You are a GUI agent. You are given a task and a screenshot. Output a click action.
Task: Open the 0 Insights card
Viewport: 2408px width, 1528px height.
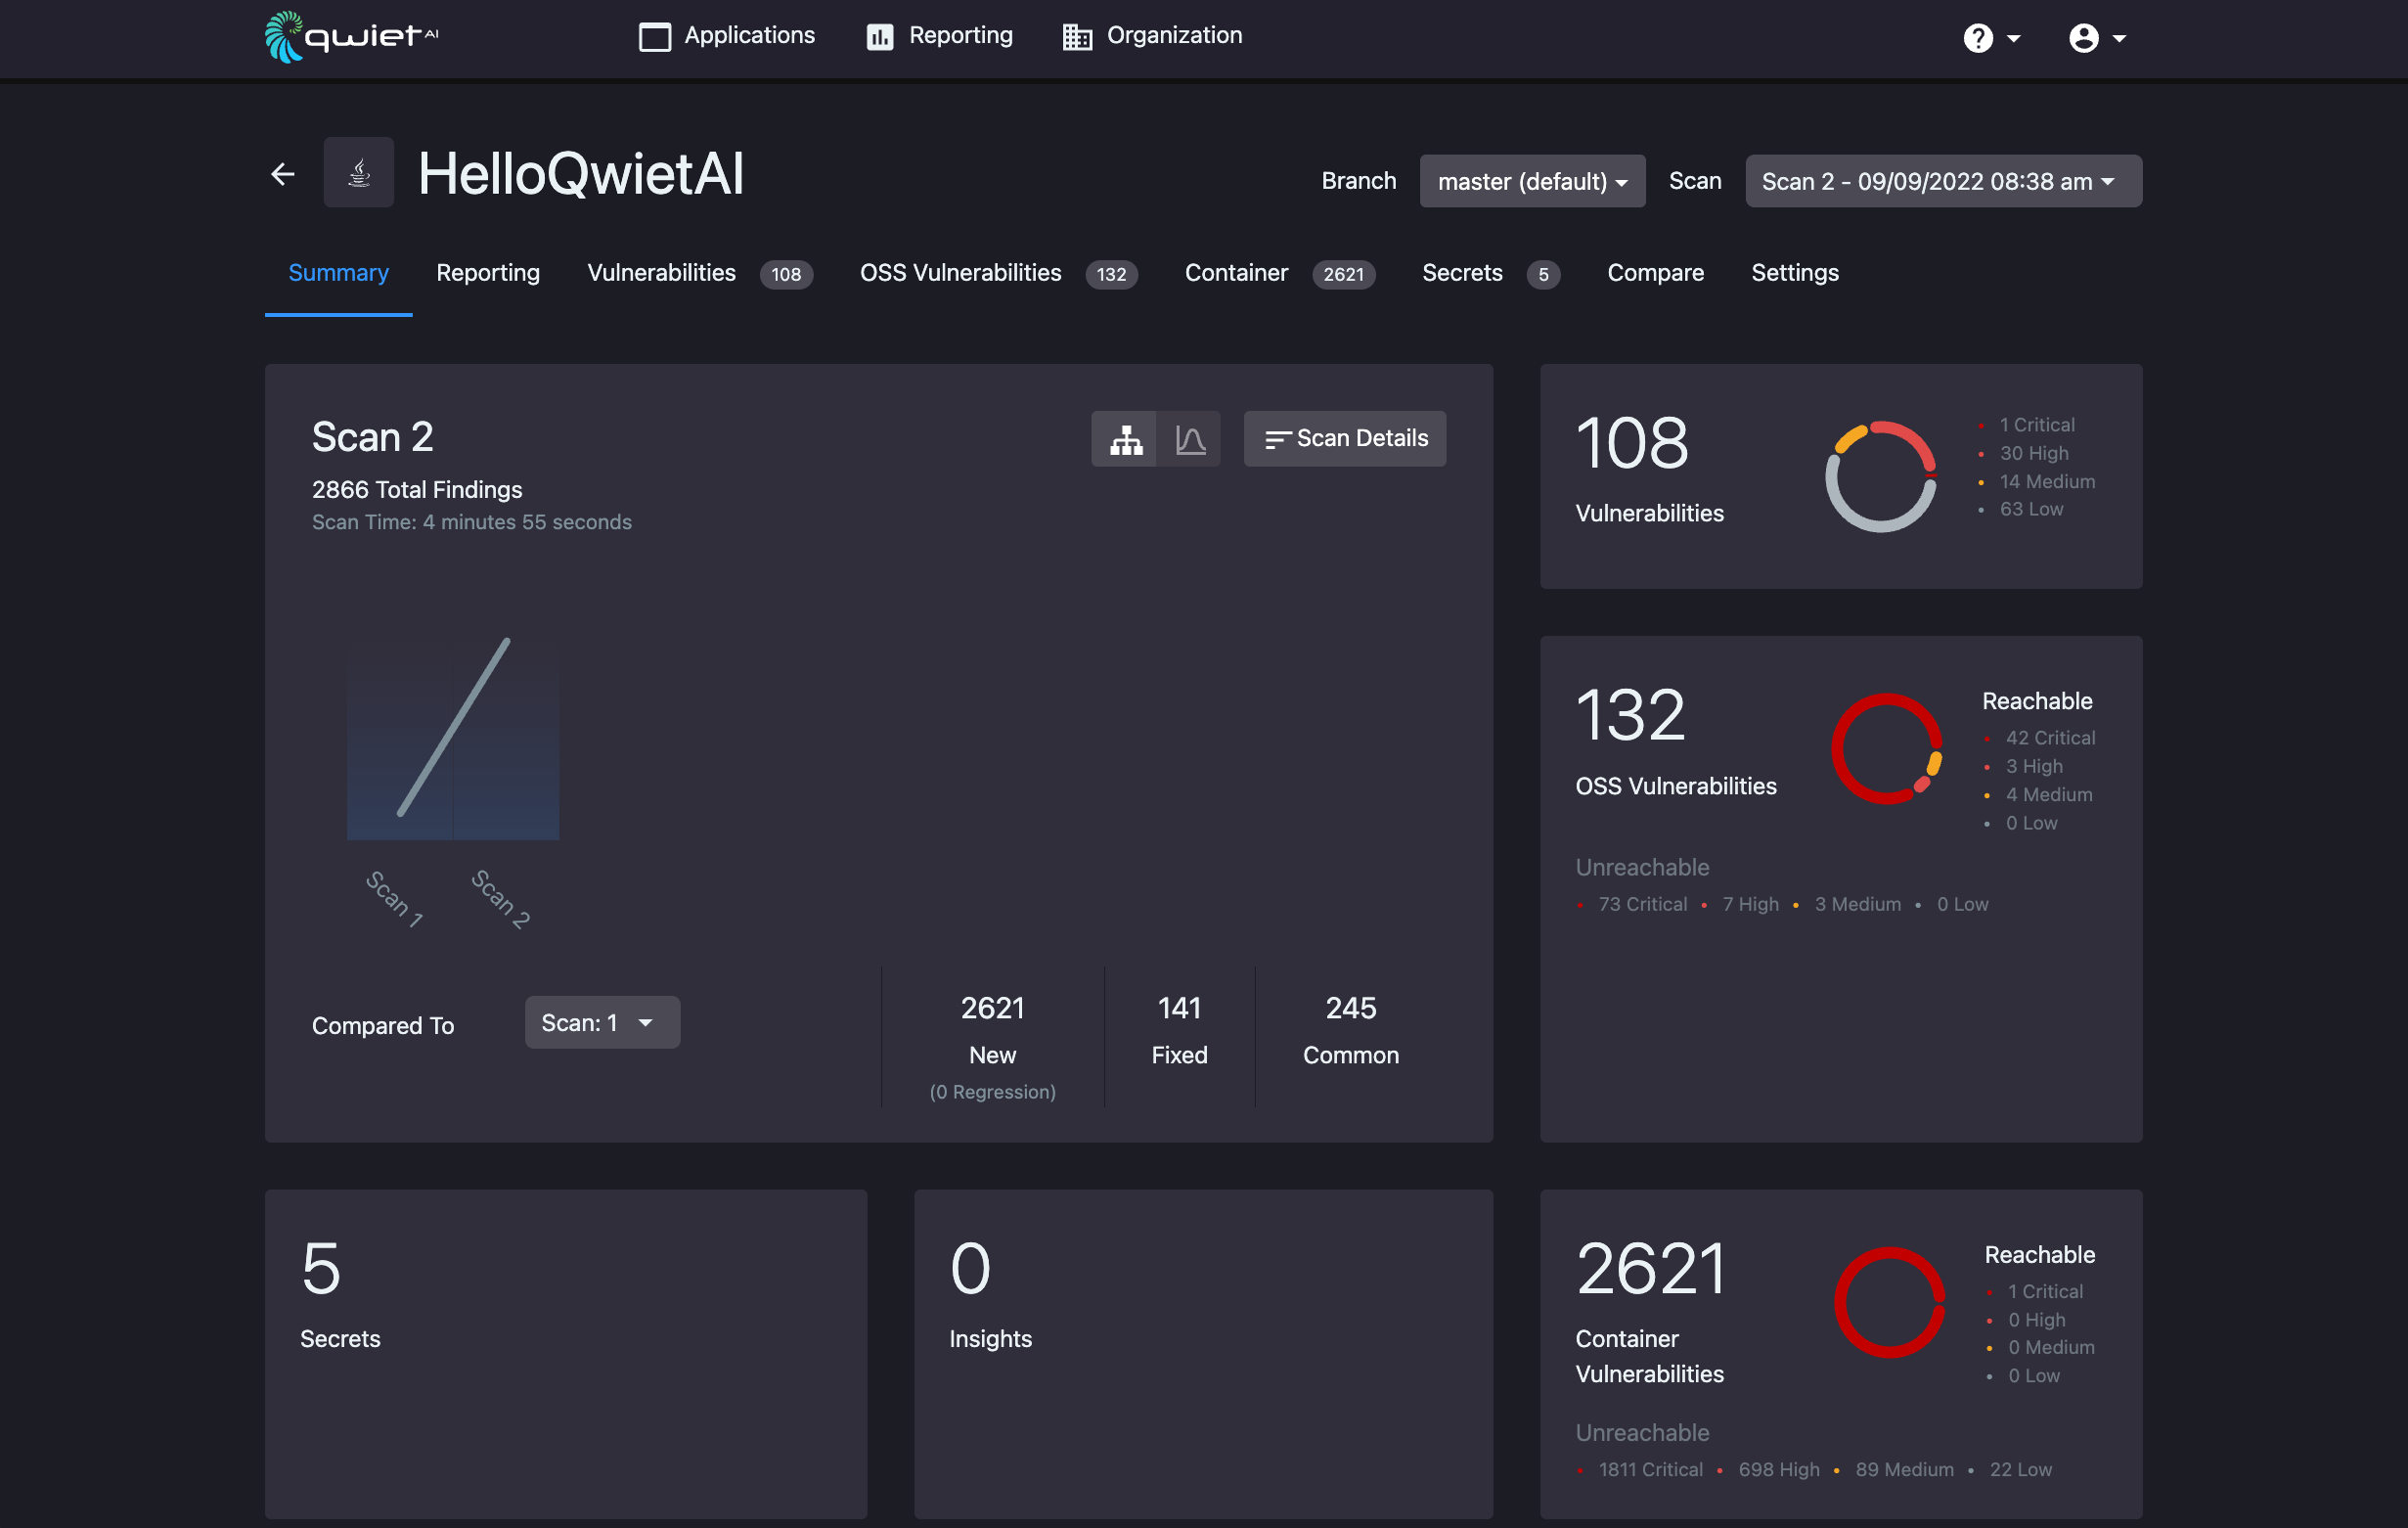click(x=1203, y=1354)
